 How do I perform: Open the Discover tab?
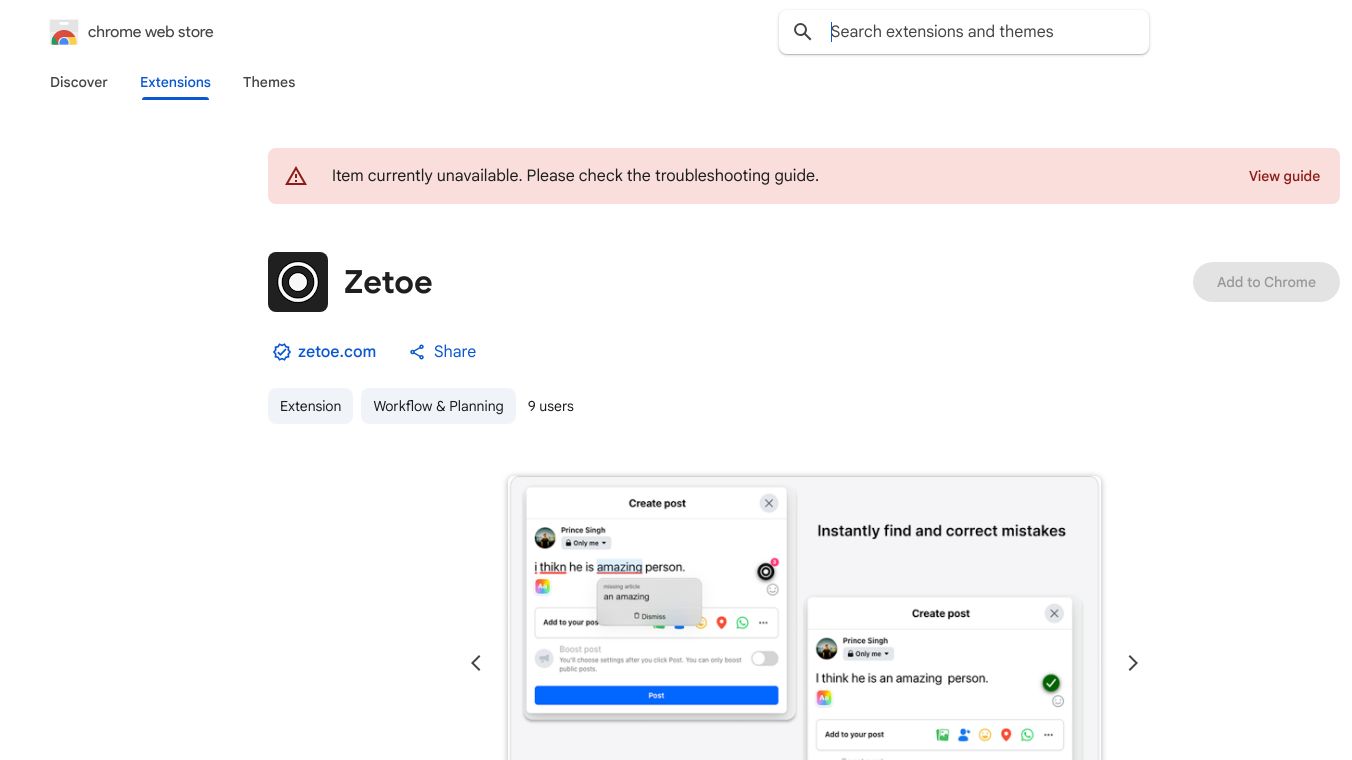click(x=79, y=82)
